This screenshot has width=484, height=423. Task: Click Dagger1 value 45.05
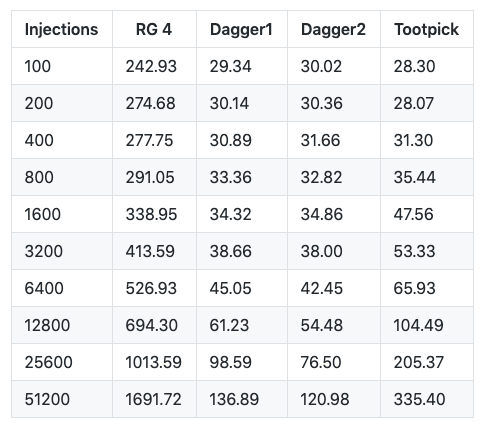coord(230,288)
